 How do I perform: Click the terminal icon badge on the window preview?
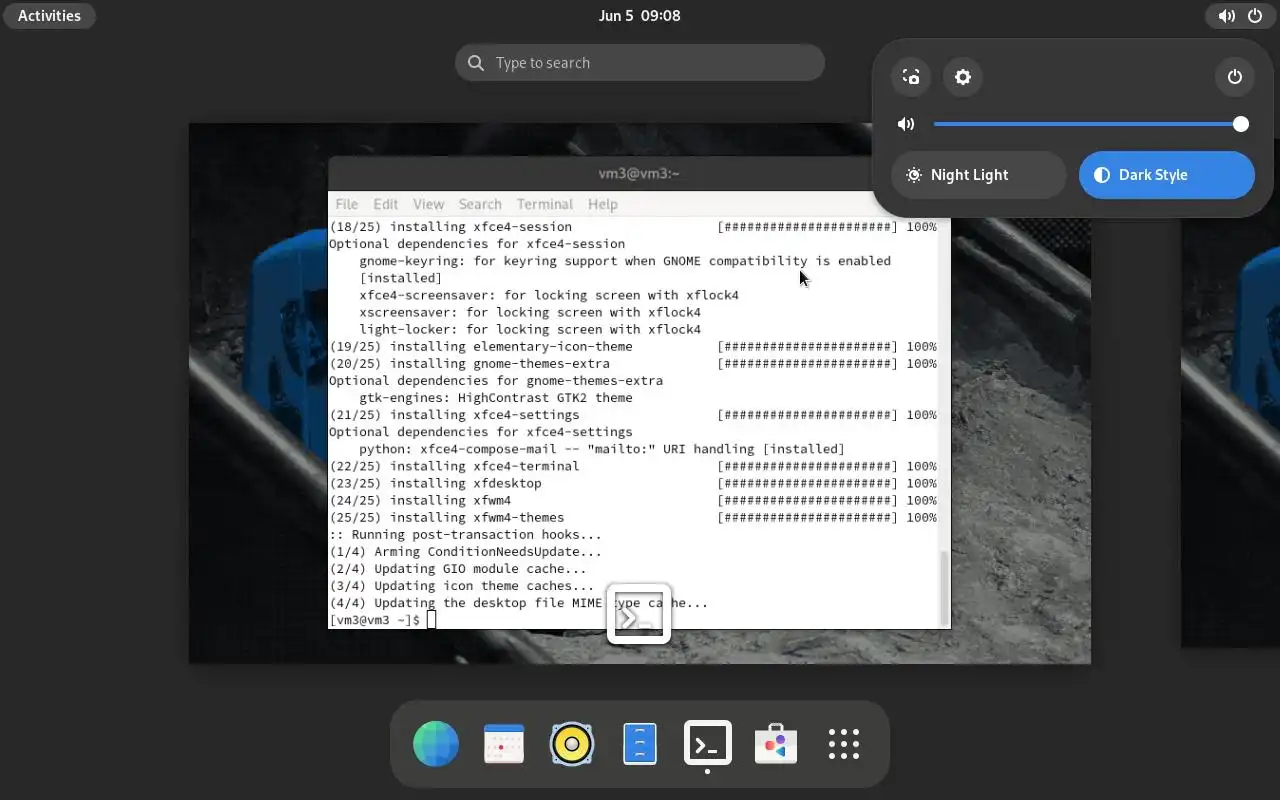coord(639,614)
